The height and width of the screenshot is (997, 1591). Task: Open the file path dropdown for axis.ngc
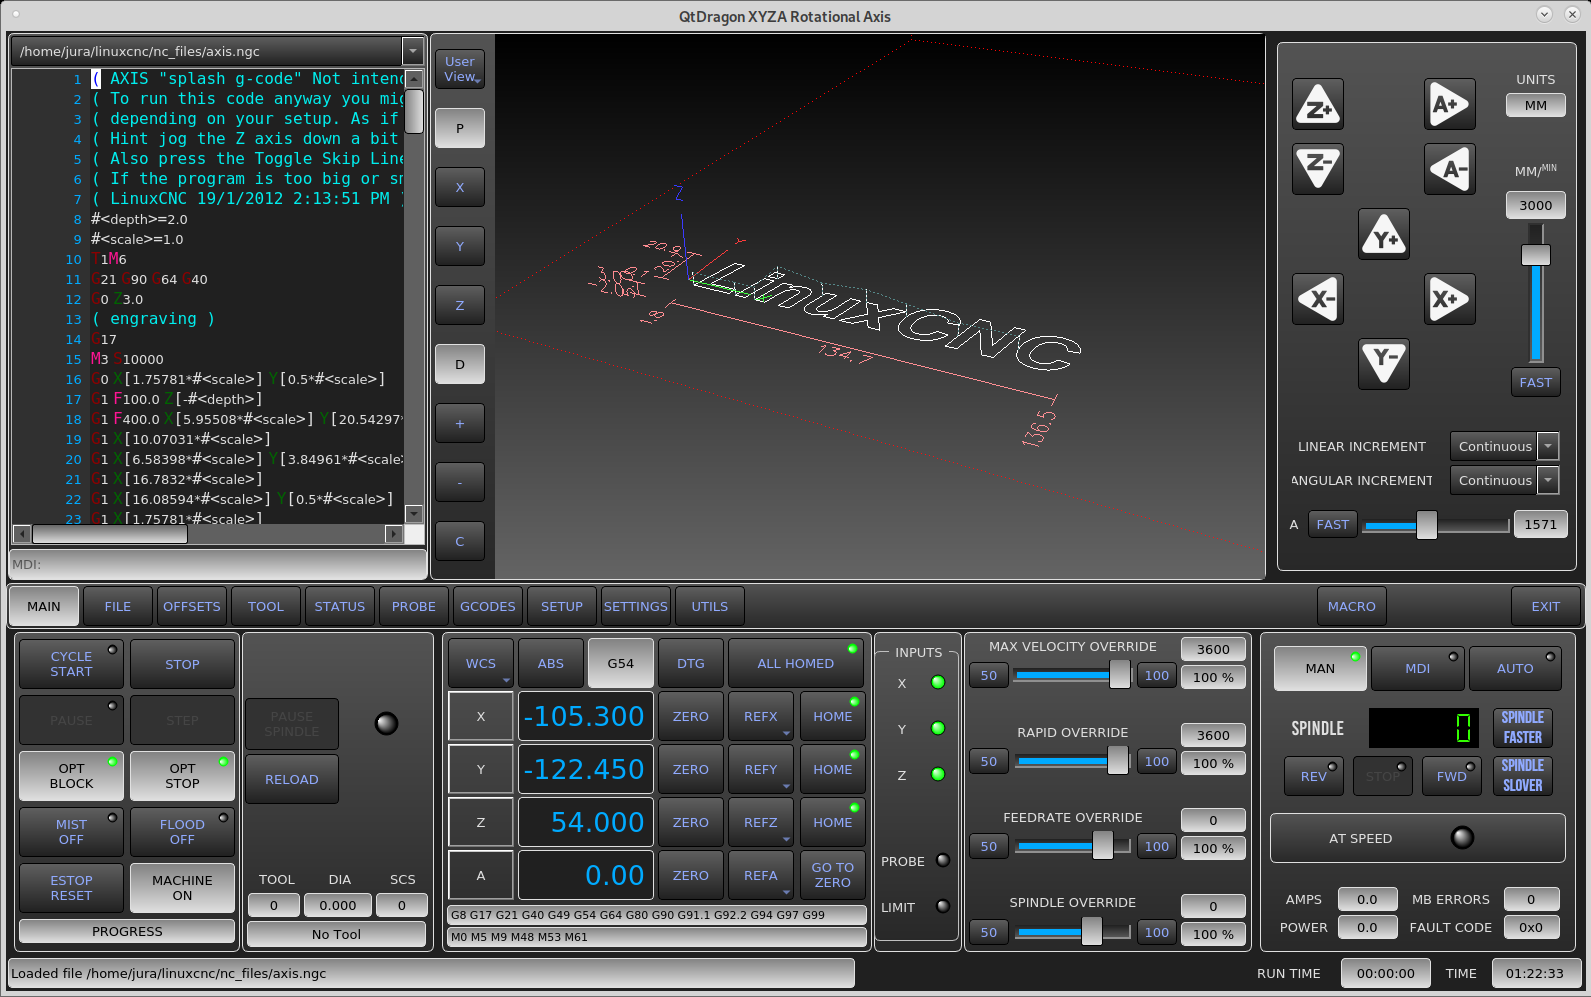coord(413,51)
